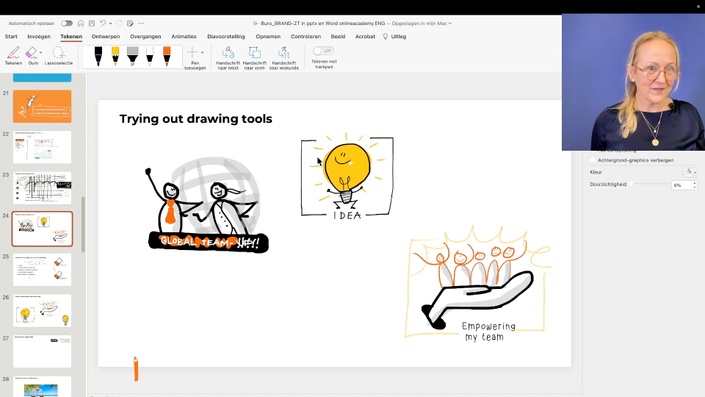Open the more options ellipsis

(x=141, y=23)
